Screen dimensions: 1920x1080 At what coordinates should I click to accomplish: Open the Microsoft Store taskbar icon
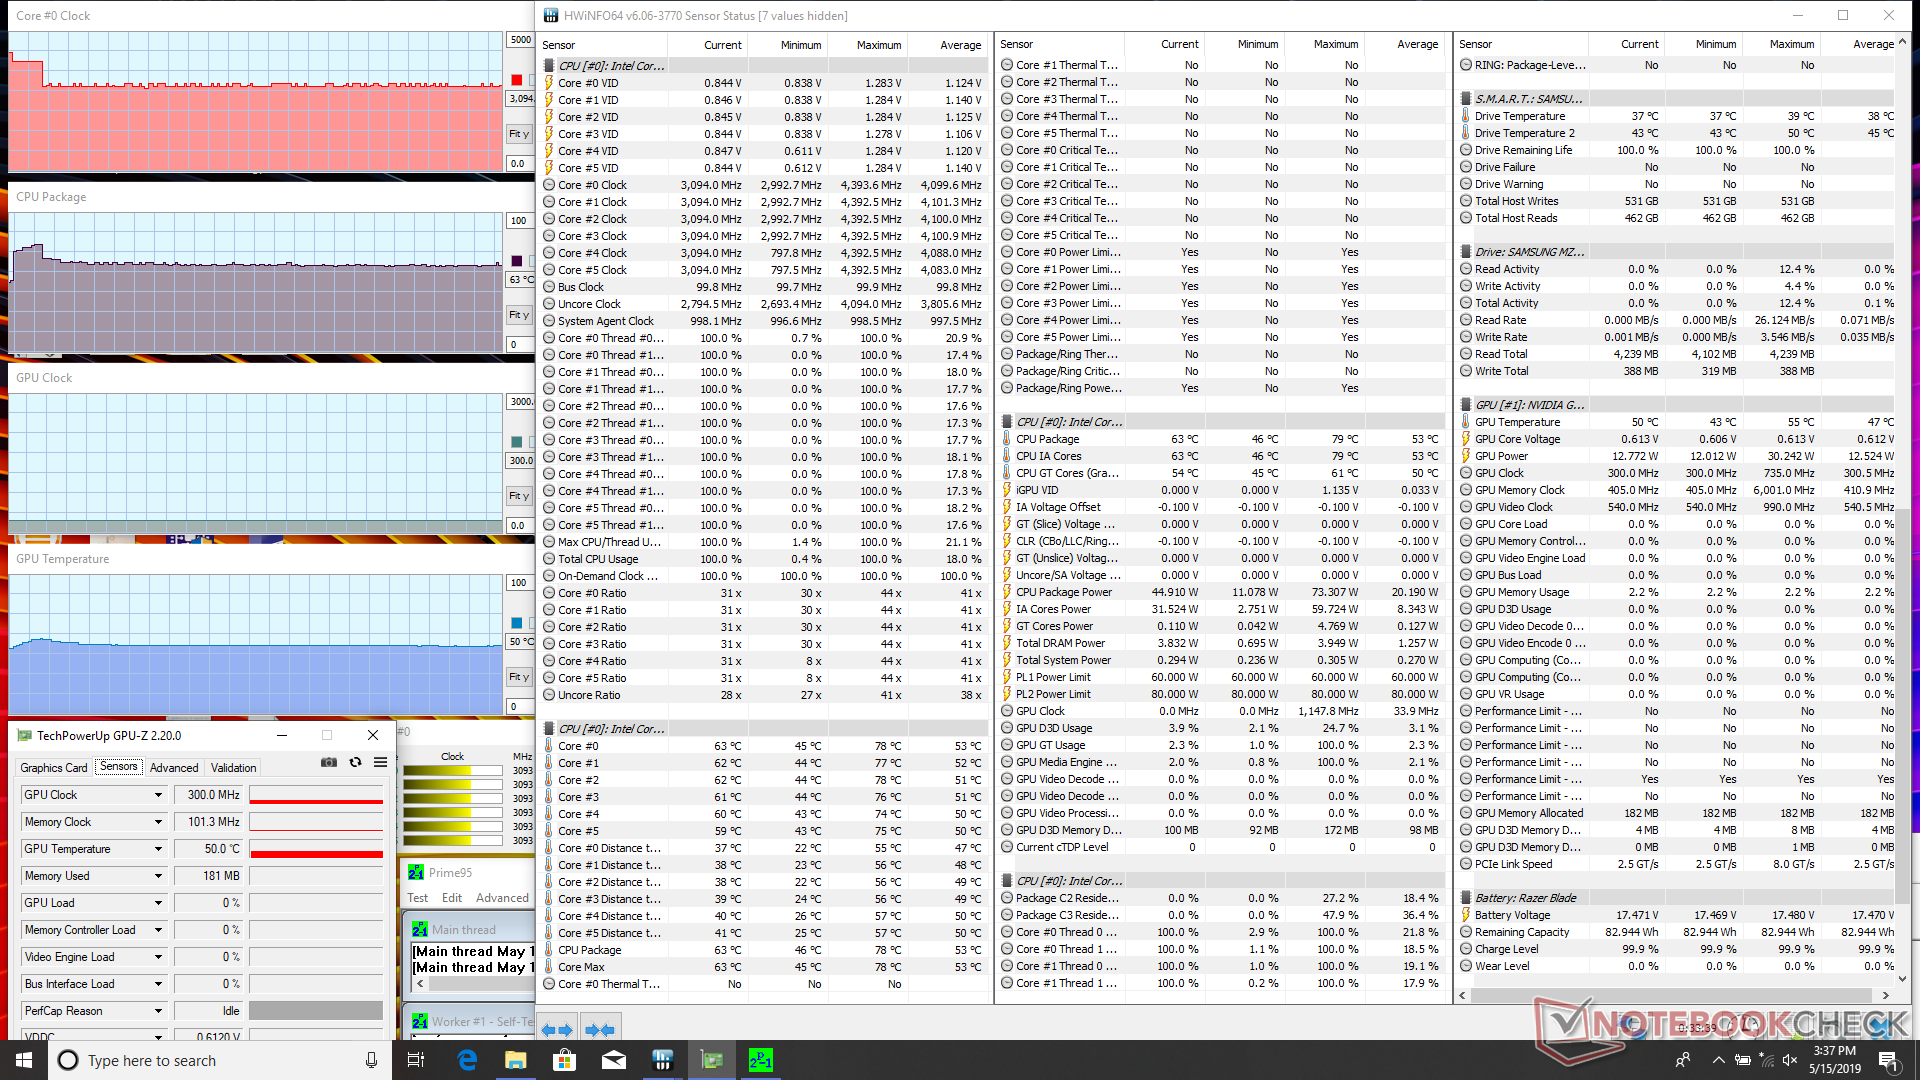coord(565,1060)
